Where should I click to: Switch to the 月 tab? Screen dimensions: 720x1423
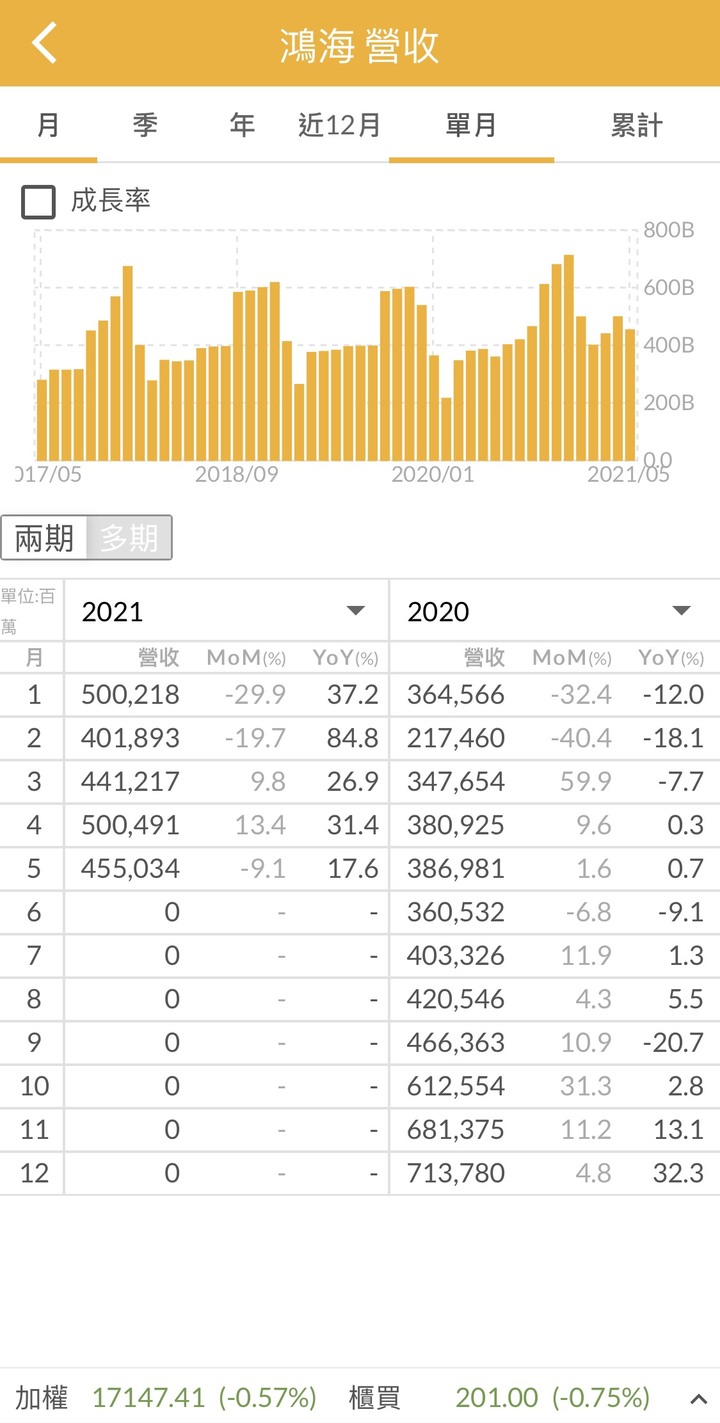[48, 125]
